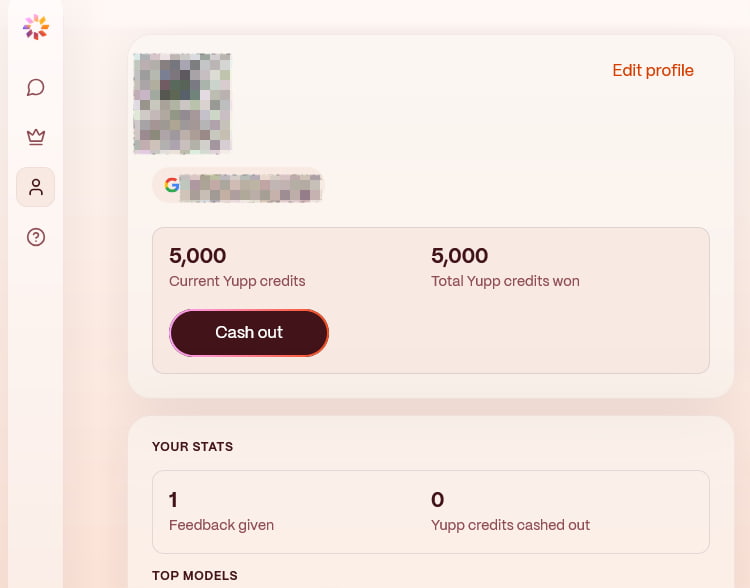
Task: Open the leaderboard crown icon
Action: [x=36, y=137]
